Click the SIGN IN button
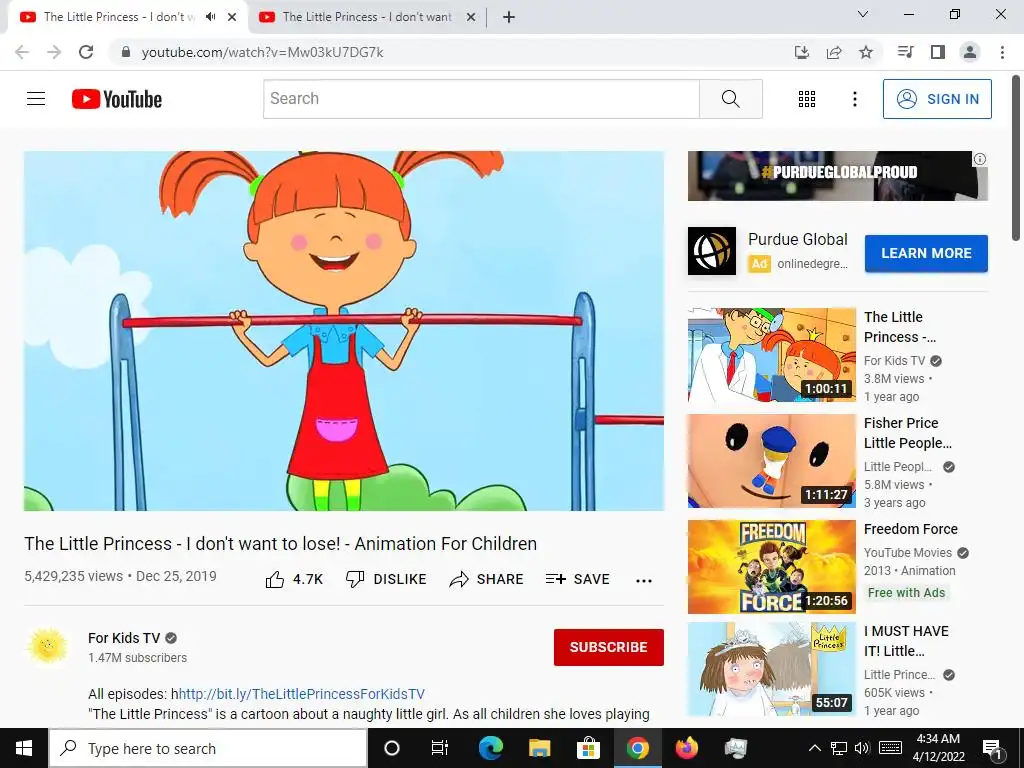The image size is (1024, 768). (937, 99)
